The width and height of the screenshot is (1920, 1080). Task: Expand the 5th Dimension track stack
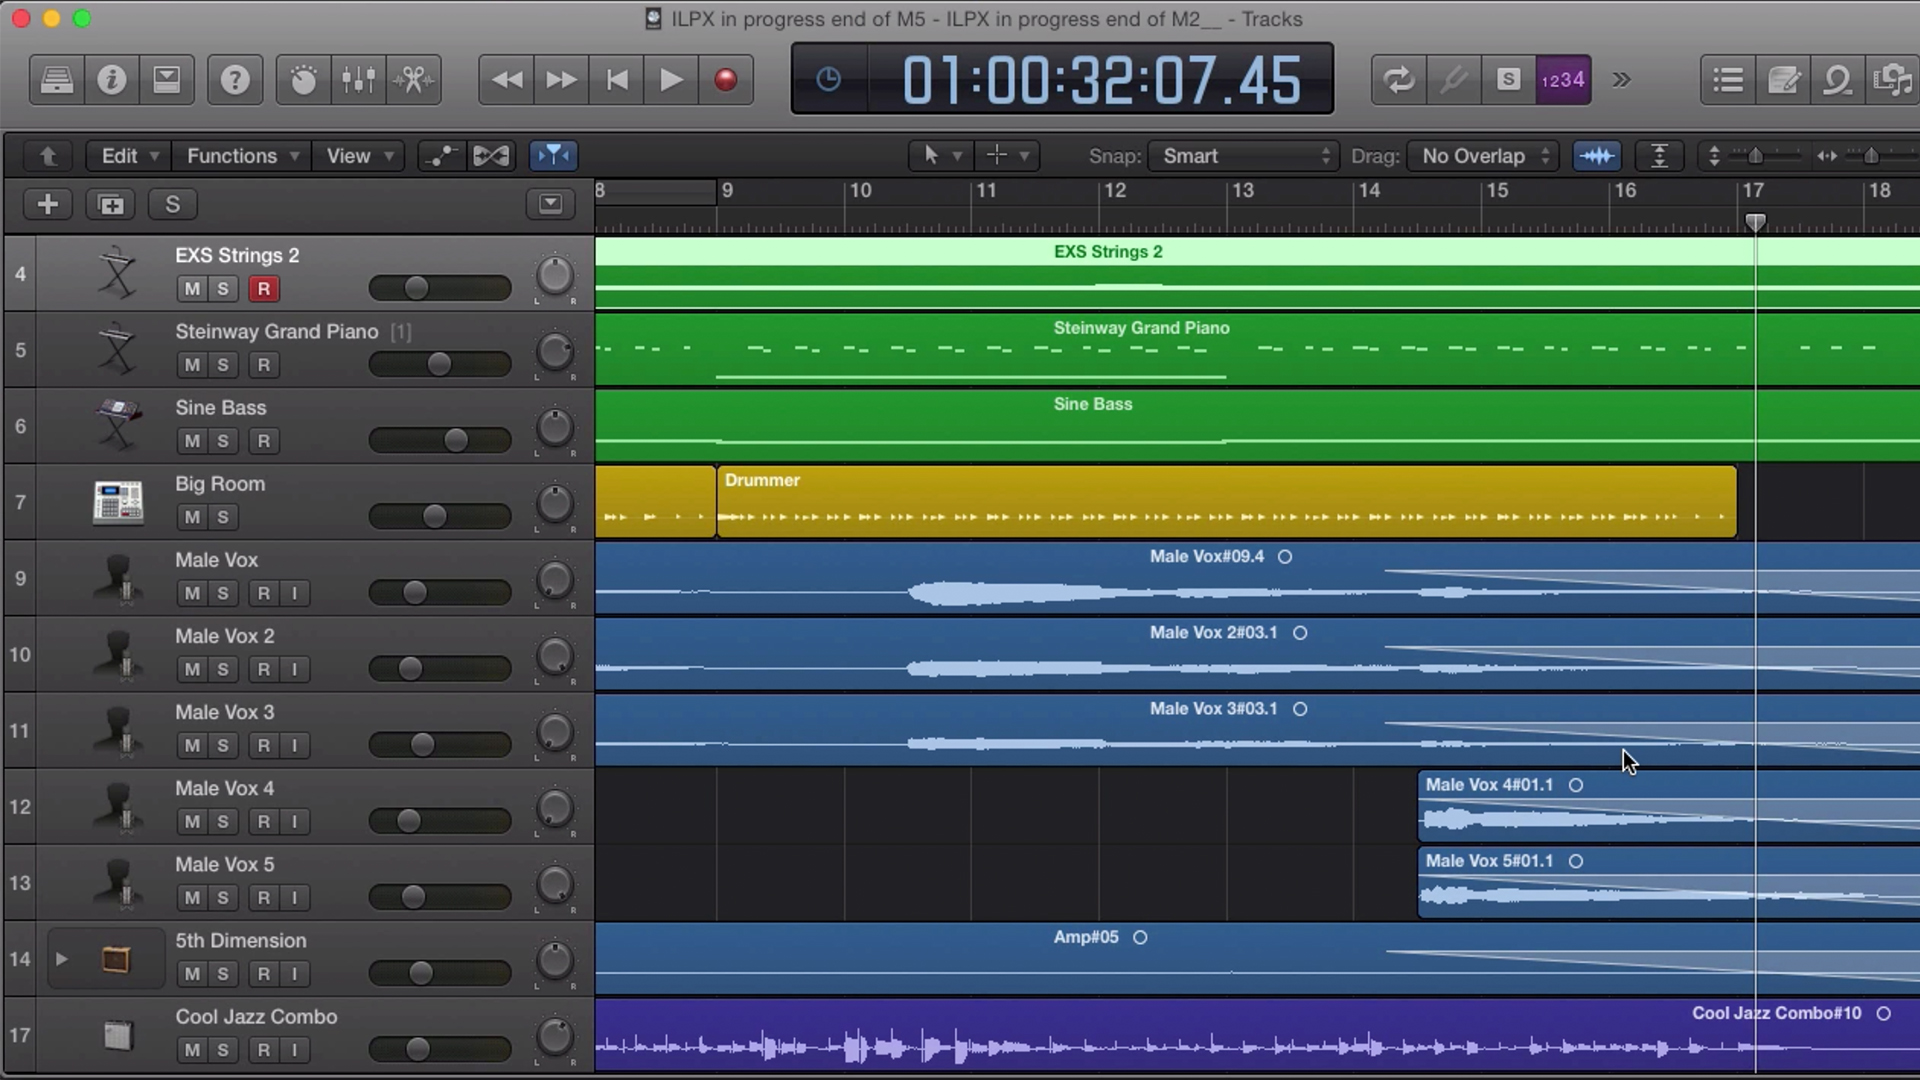(x=61, y=959)
